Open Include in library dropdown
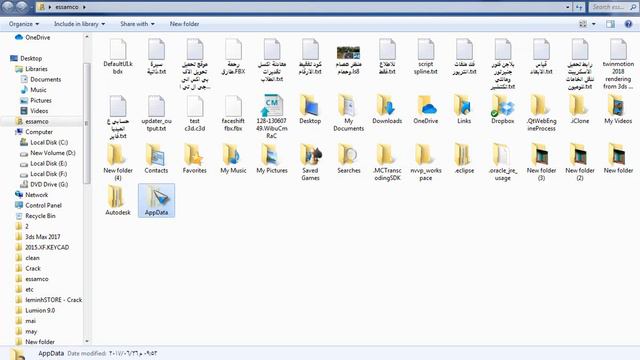The height and width of the screenshot is (360, 640). pos(79,24)
